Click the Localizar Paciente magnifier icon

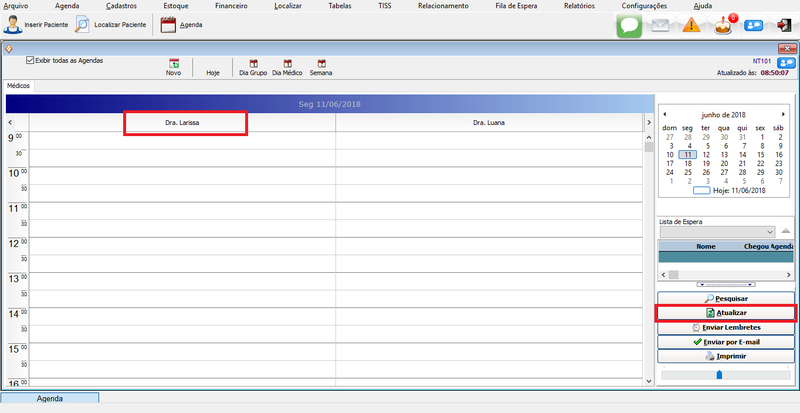tap(82, 25)
